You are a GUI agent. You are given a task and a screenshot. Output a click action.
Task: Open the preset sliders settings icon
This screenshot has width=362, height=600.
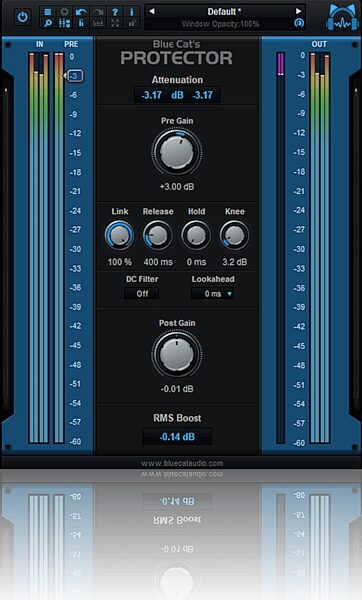point(64,23)
